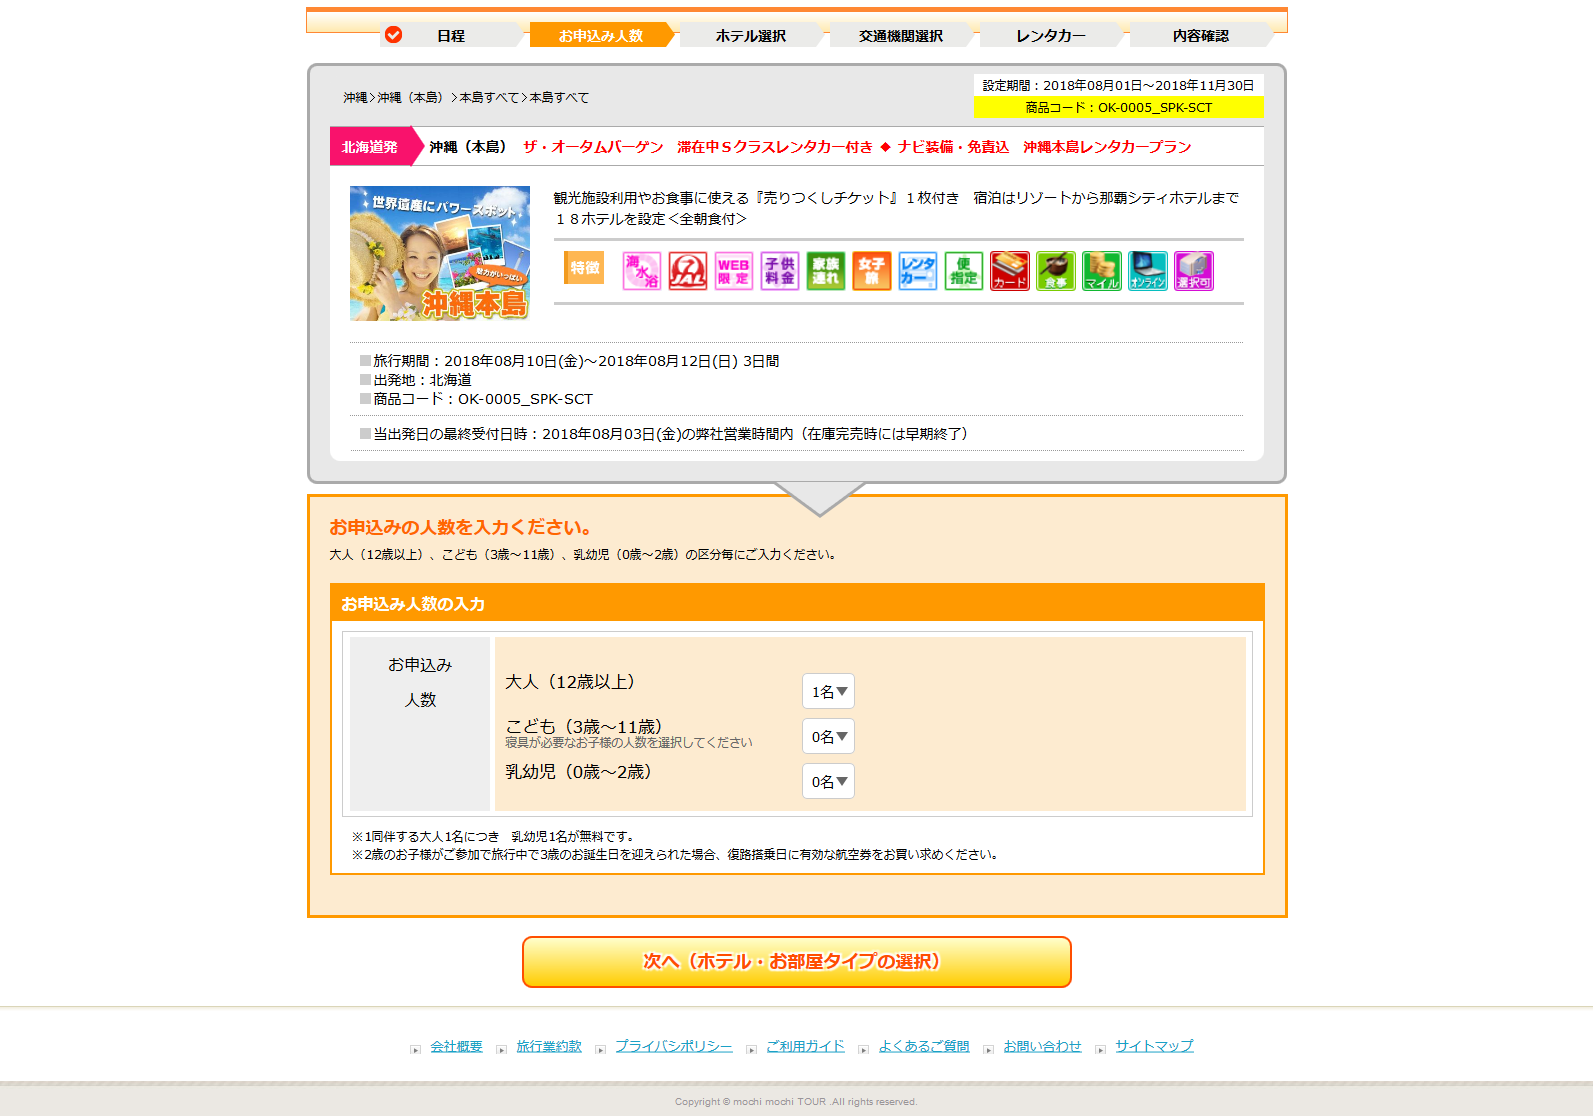Click the 家族連れ feature icon
Viewport: 1593px width, 1116px height.
826,271
